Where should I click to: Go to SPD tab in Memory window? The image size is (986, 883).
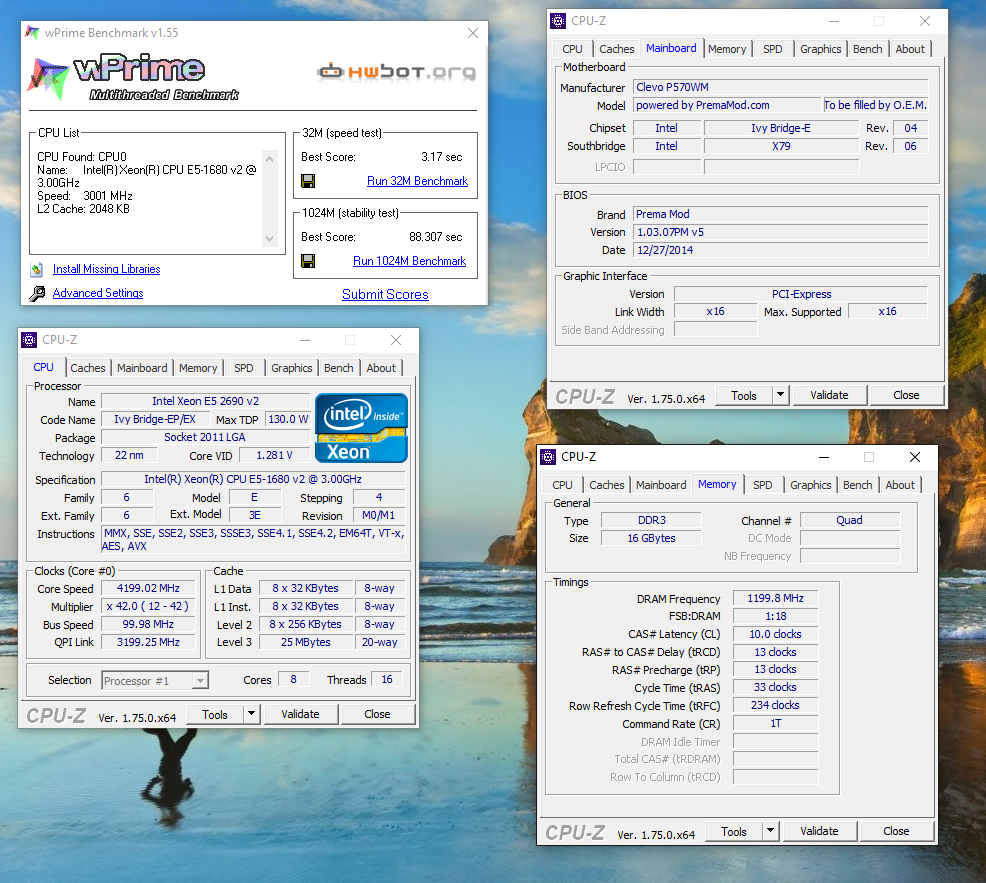[763, 485]
